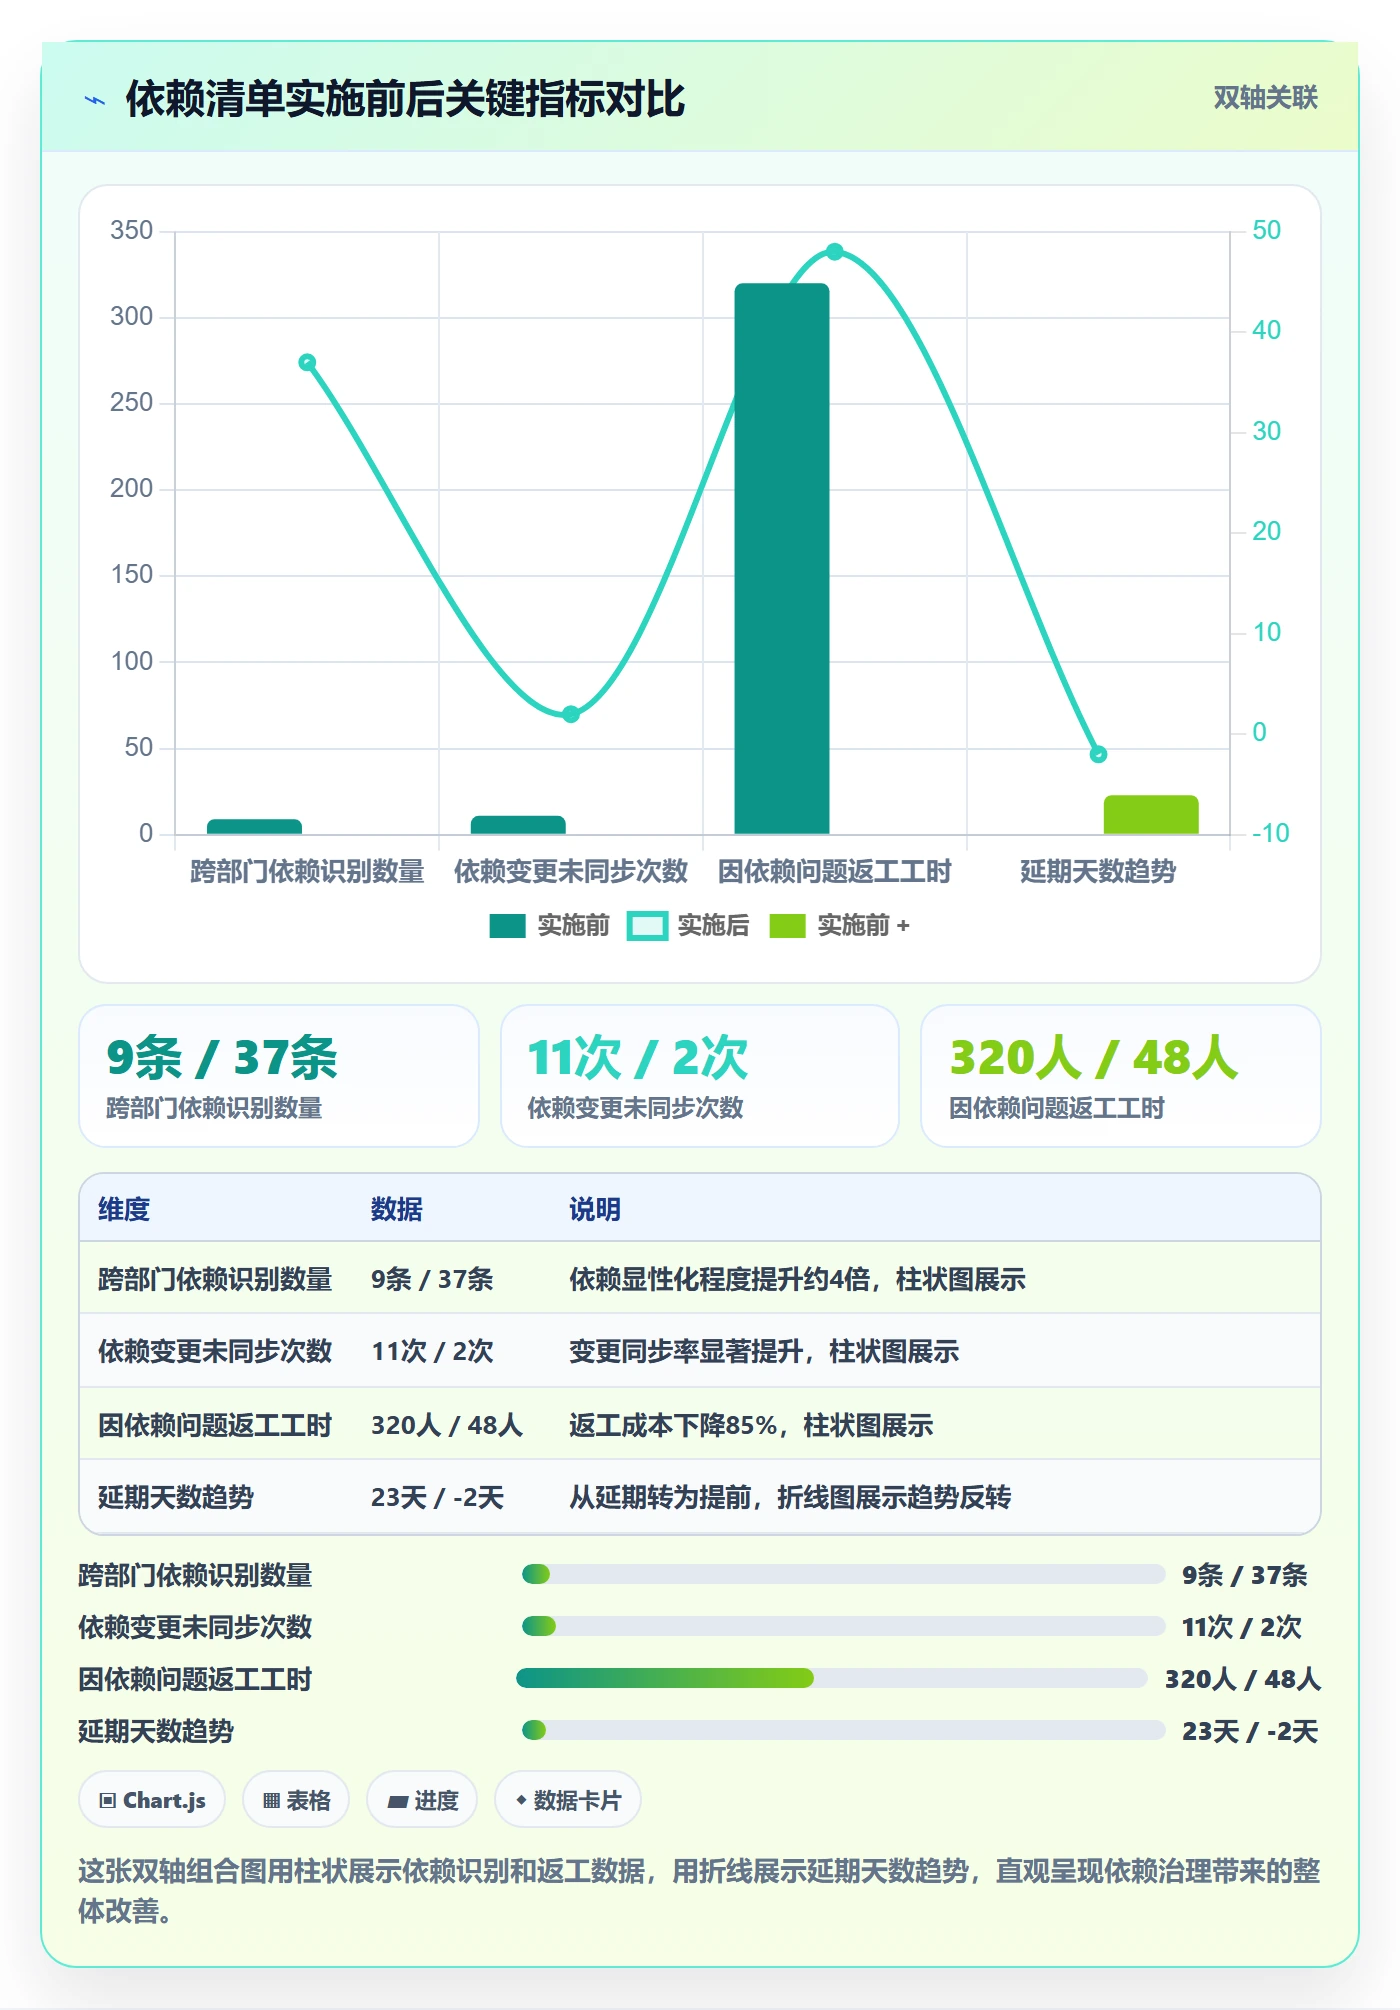Click the chart axis label 因依赖问题返工工时

835,872
